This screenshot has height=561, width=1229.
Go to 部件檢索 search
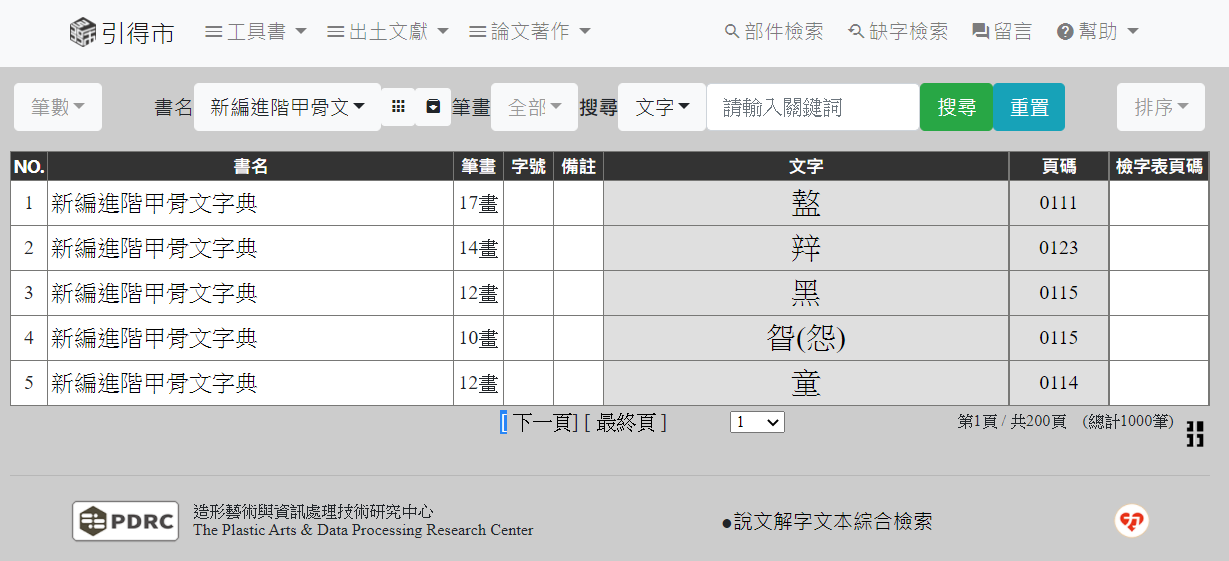point(774,32)
